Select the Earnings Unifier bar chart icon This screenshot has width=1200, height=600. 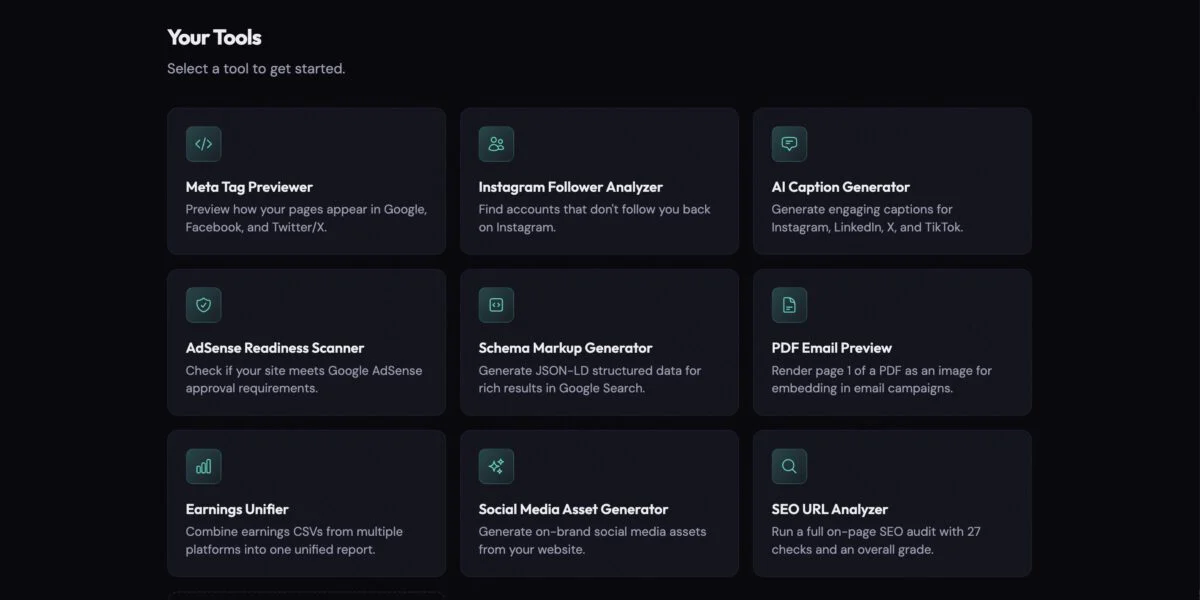pos(203,466)
